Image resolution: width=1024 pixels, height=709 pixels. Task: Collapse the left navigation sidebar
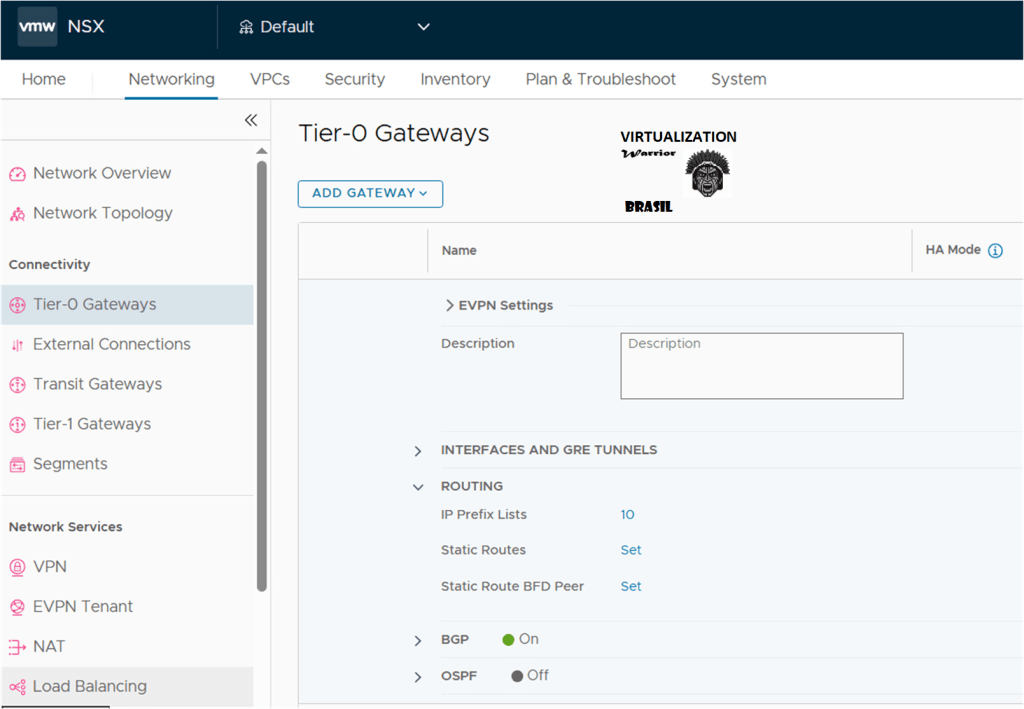click(x=251, y=120)
